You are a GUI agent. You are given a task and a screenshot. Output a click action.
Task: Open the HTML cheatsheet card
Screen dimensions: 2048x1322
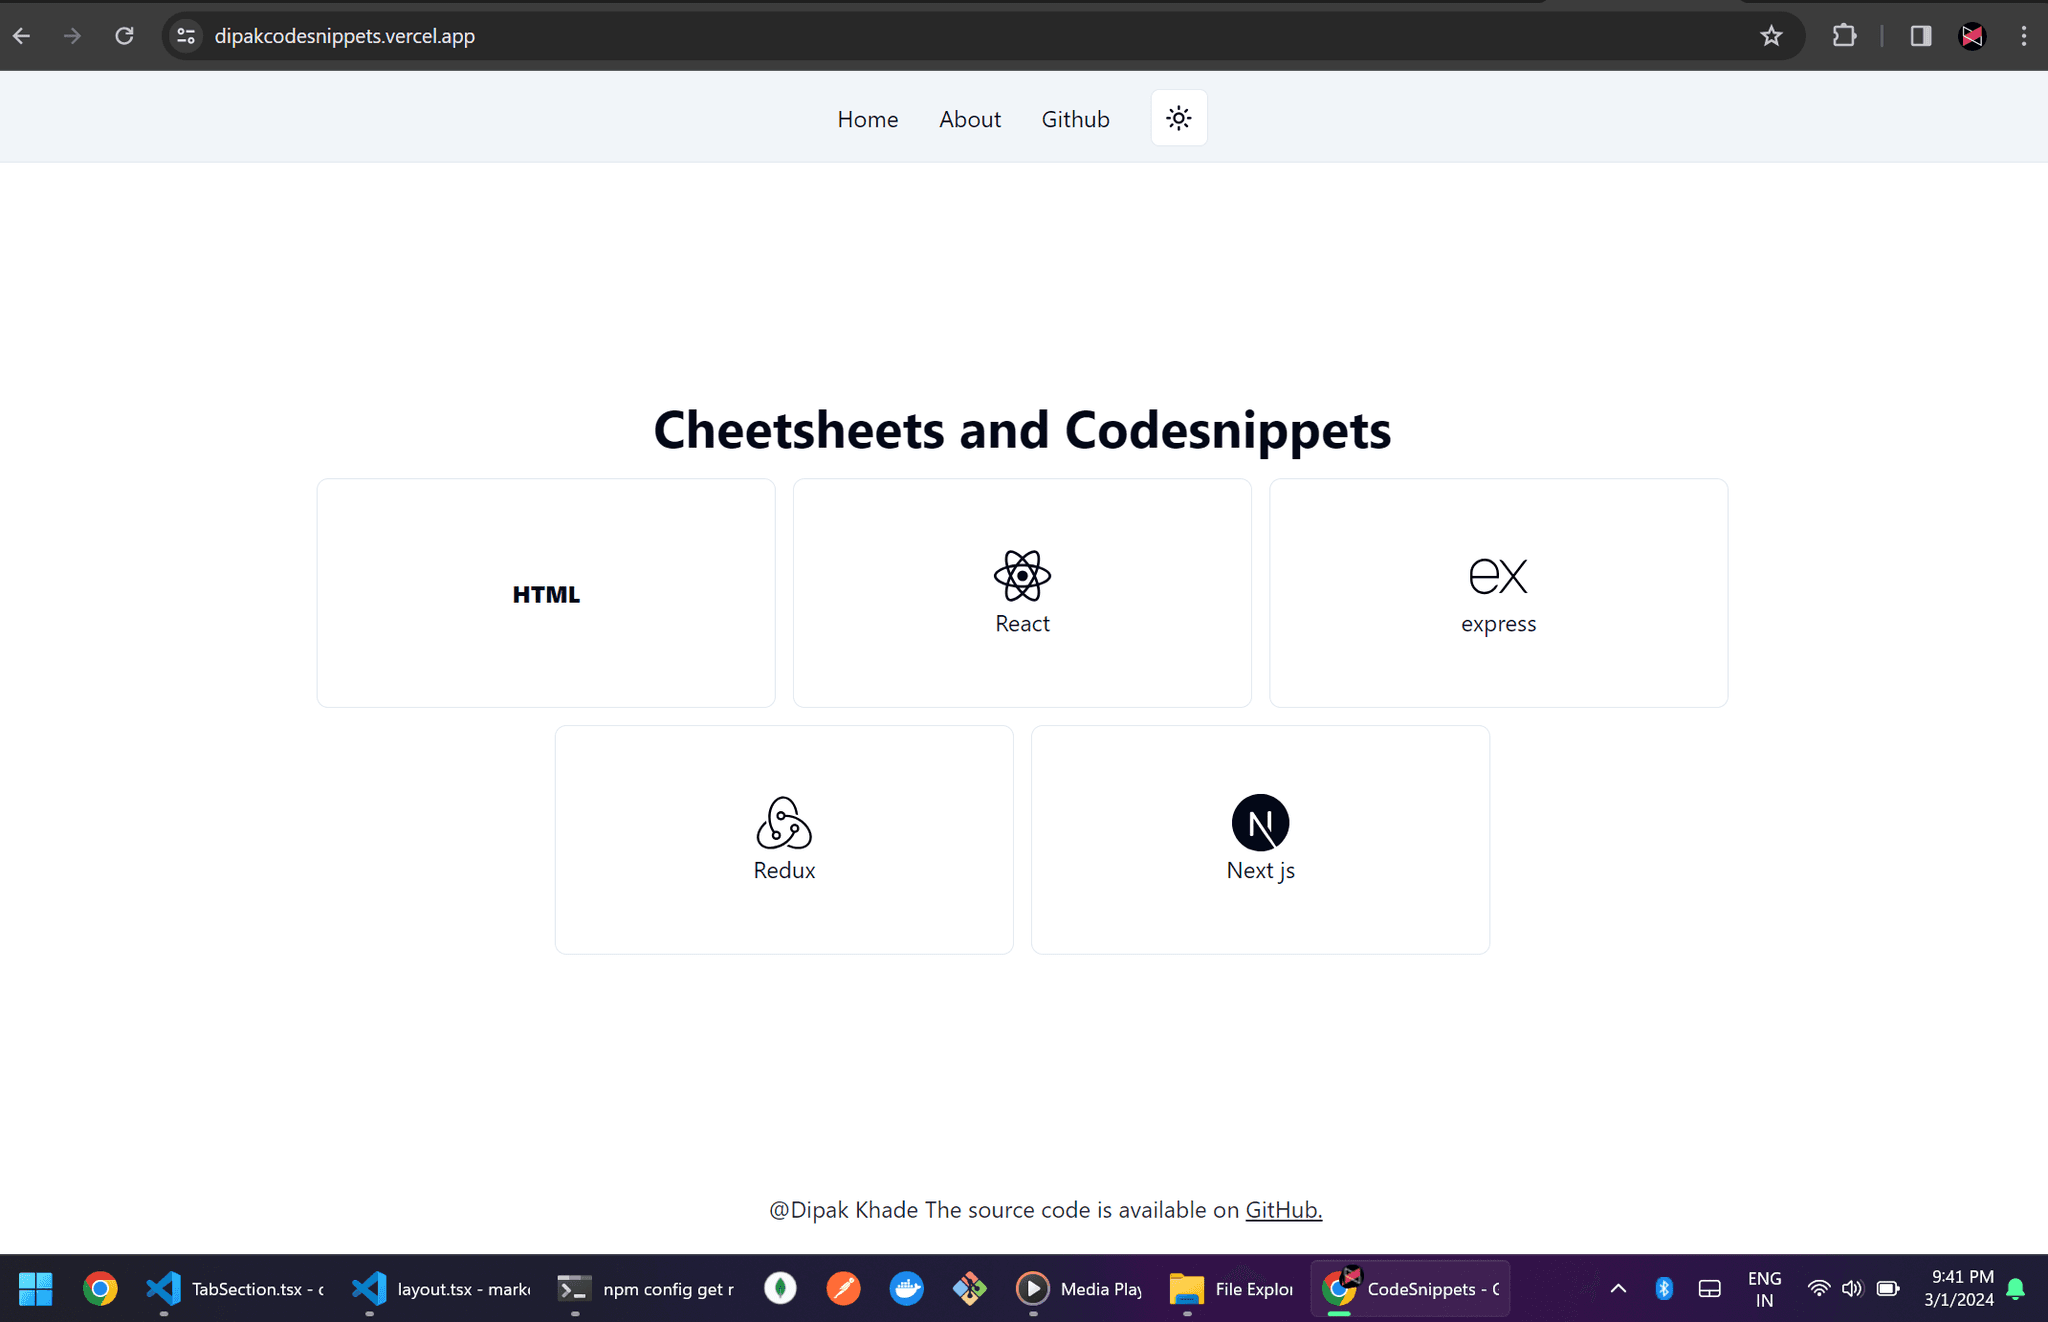(546, 593)
